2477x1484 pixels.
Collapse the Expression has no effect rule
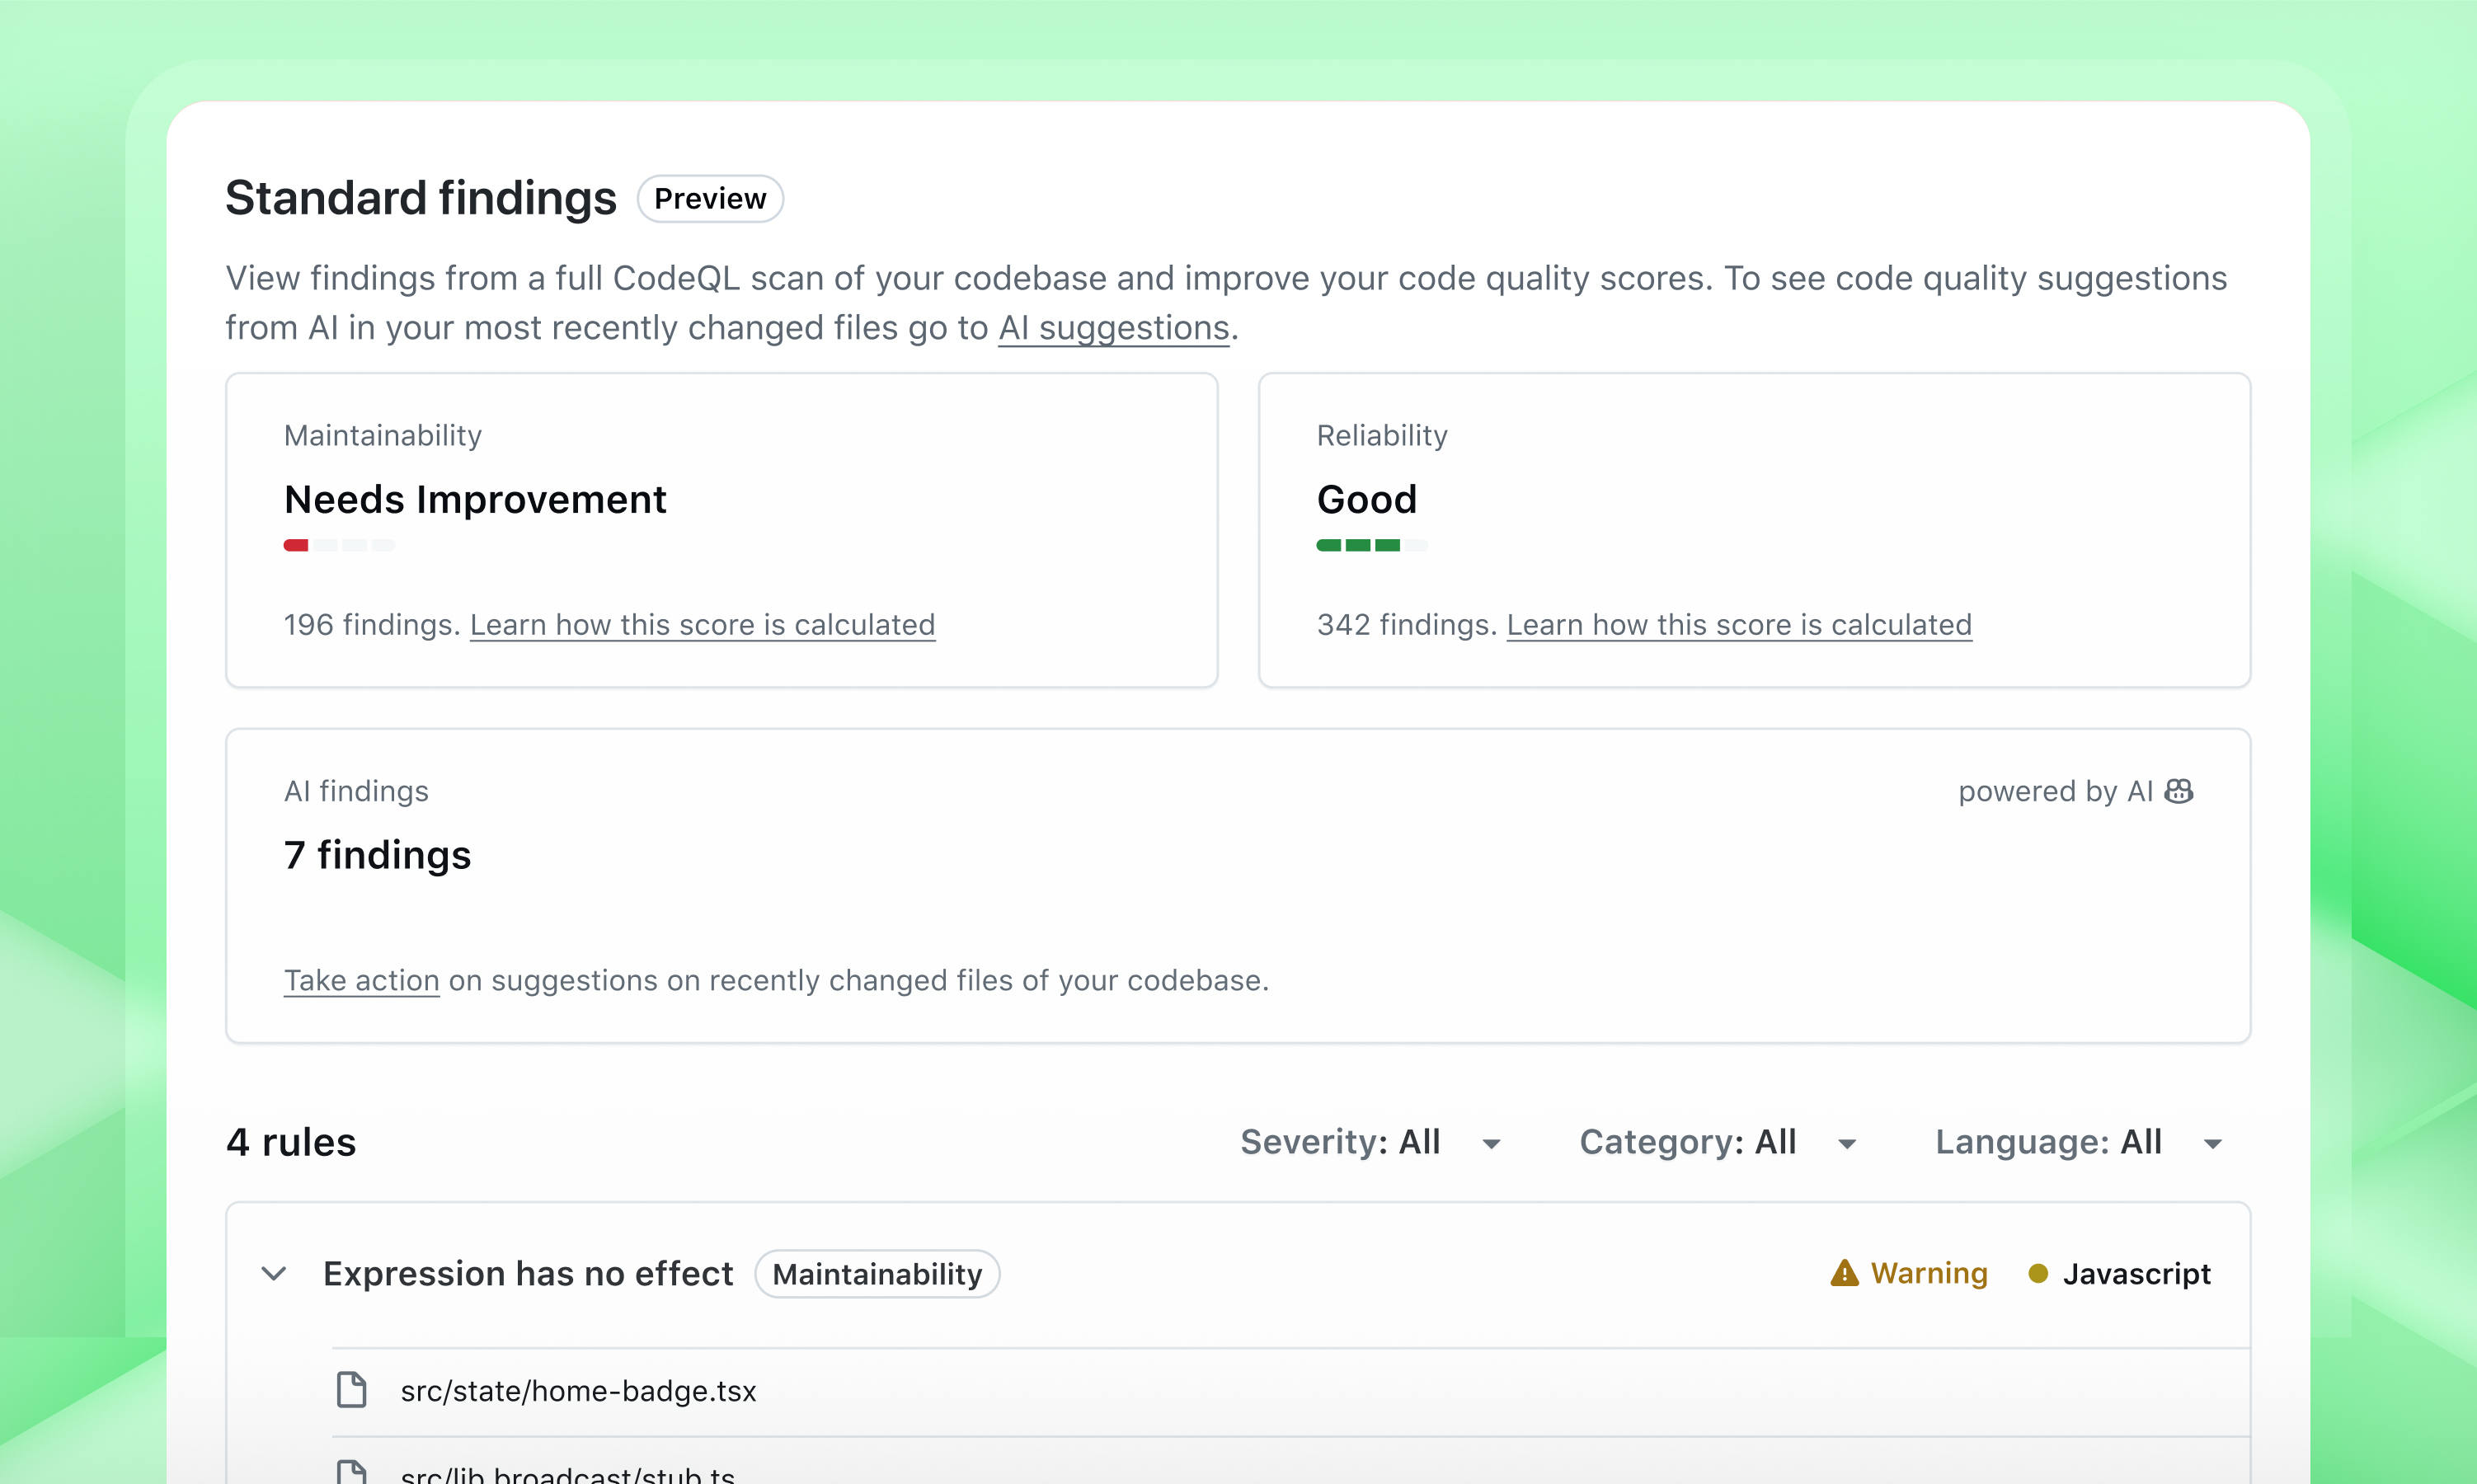tap(274, 1273)
